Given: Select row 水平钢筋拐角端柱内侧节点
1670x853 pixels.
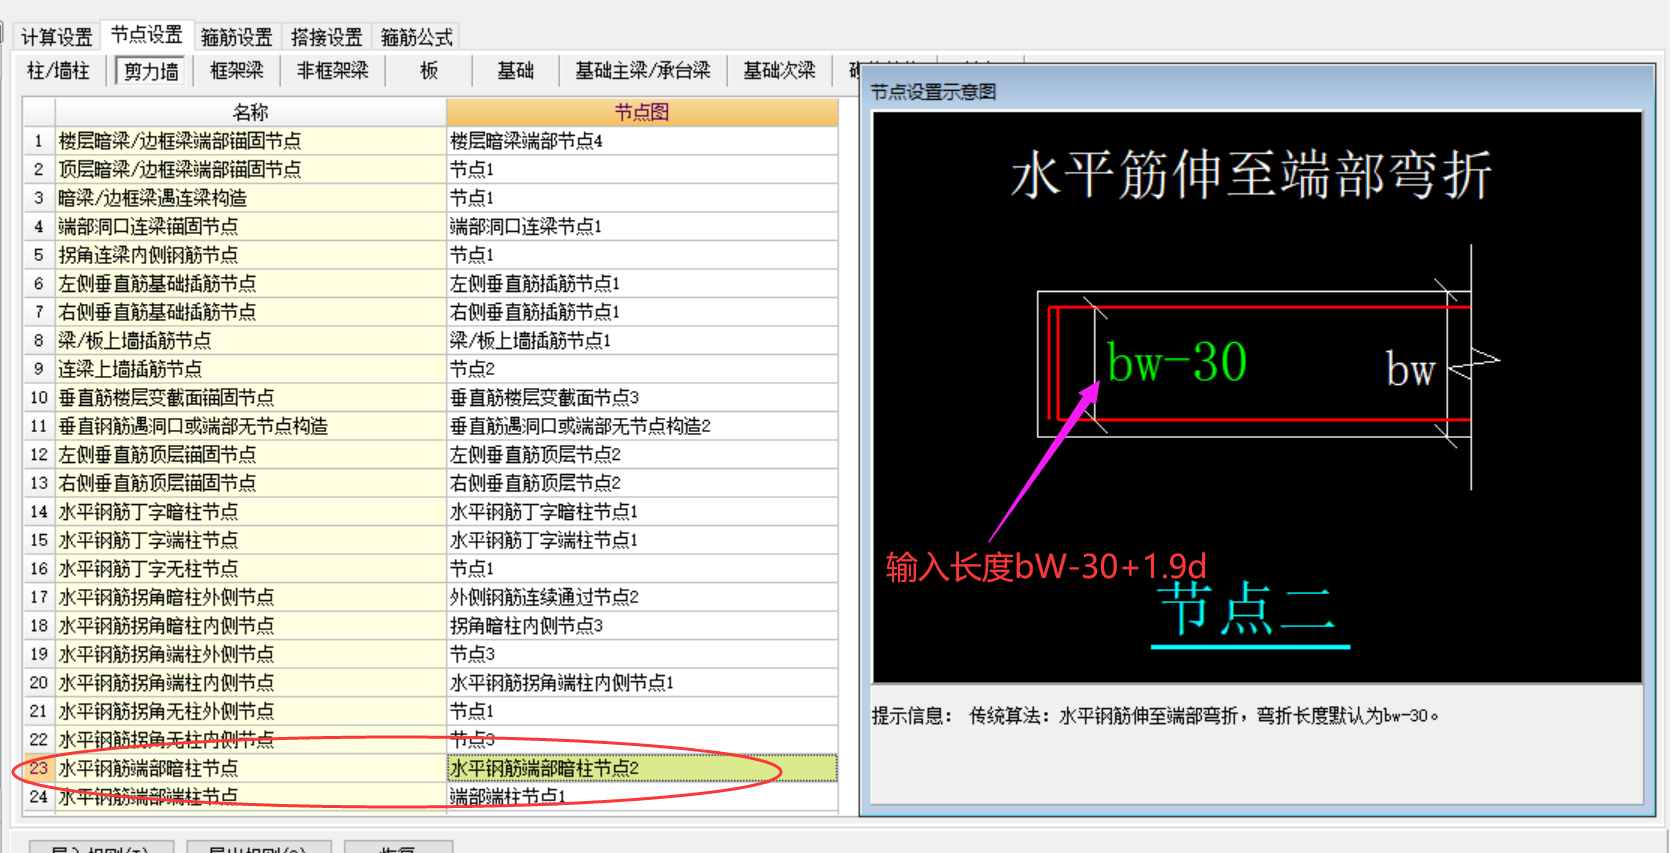Looking at the screenshot, I should pyautogui.click(x=250, y=682).
